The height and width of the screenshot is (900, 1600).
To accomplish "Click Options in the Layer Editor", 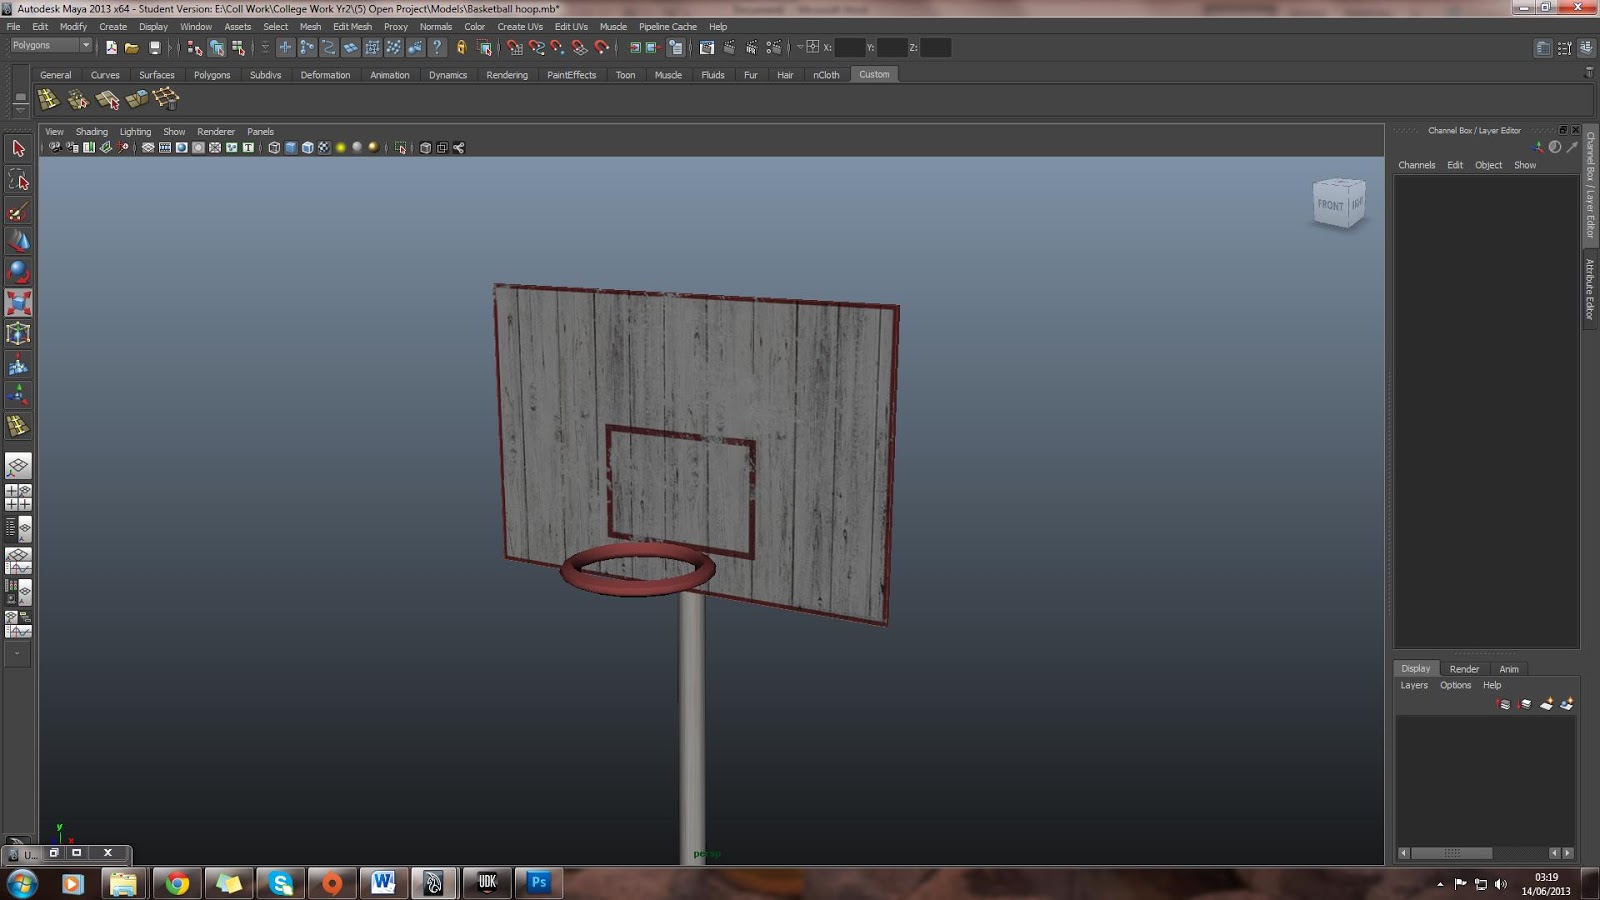I will point(1455,685).
